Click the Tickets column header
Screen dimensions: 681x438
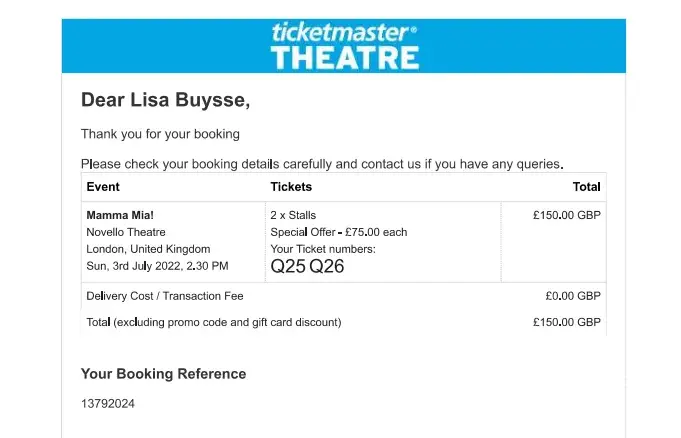click(x=291, y=187)
